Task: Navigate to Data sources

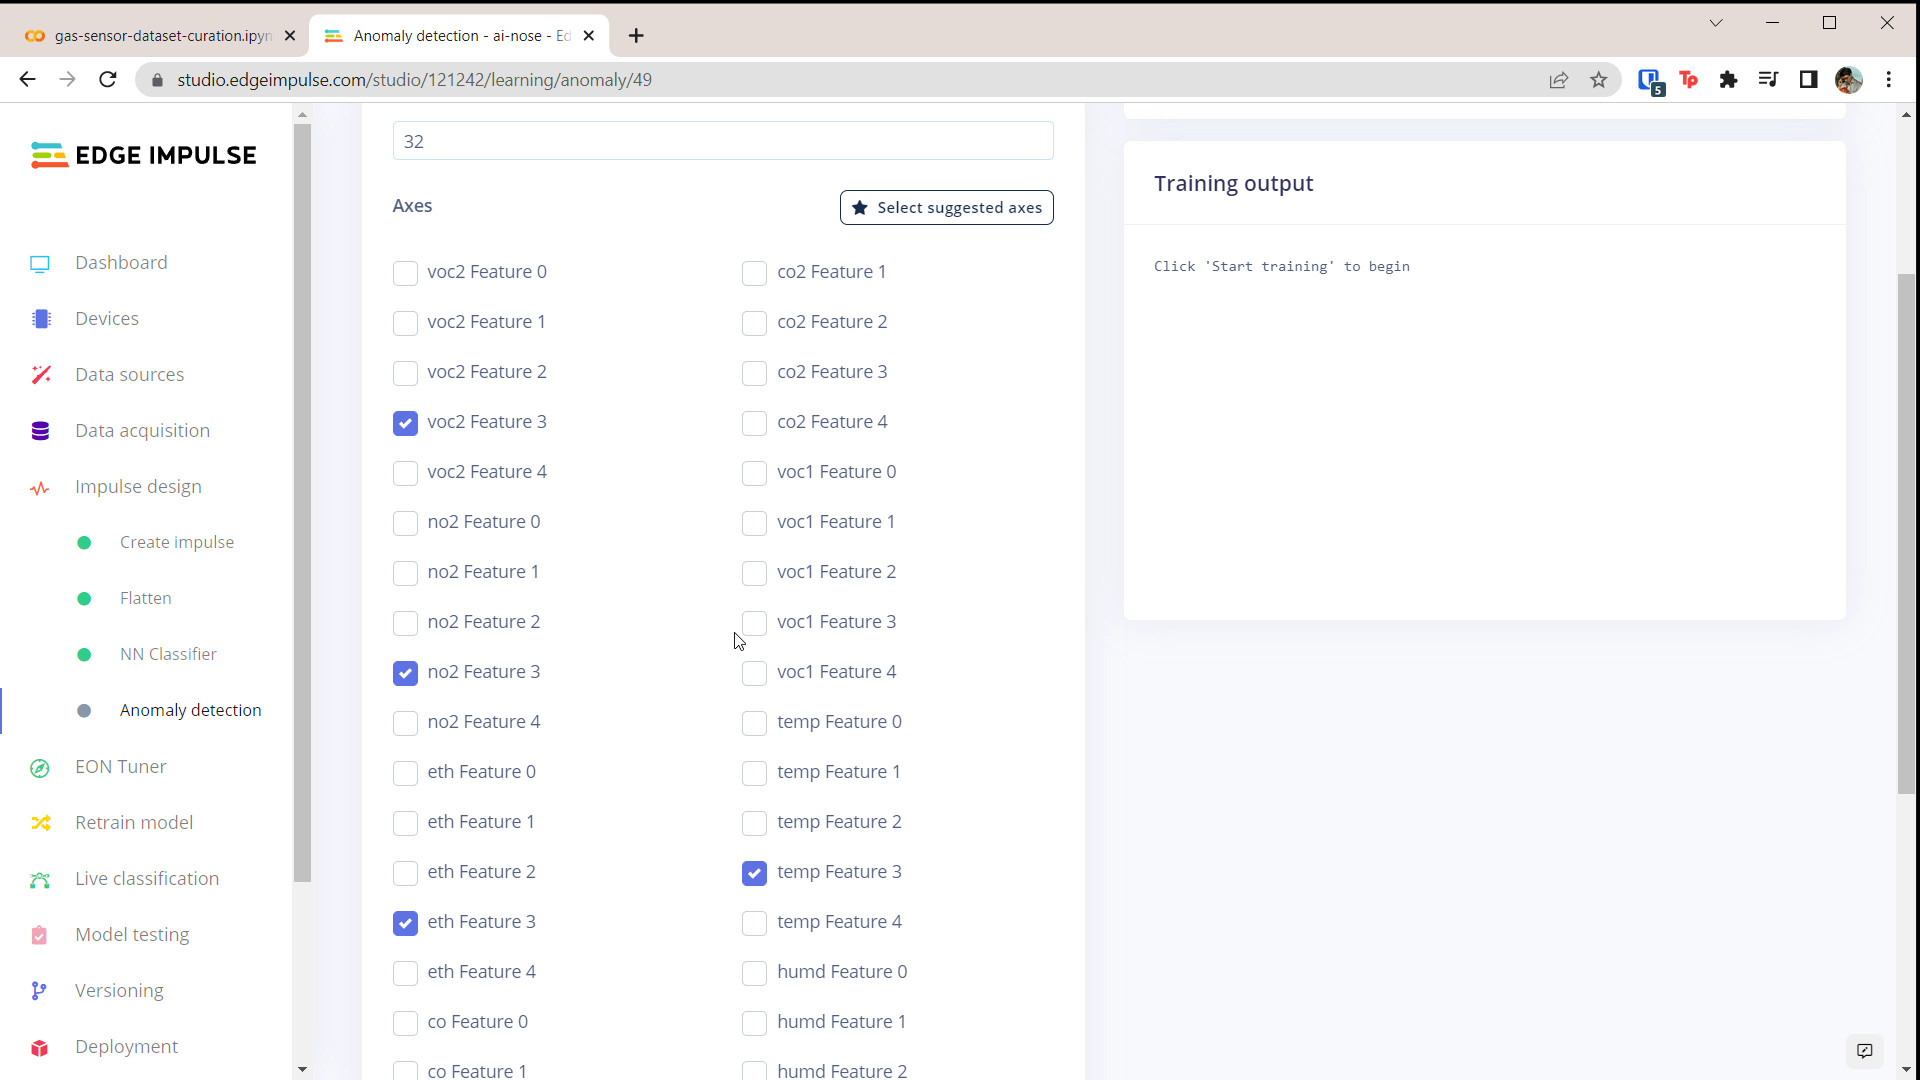Action: coord(129,374)
